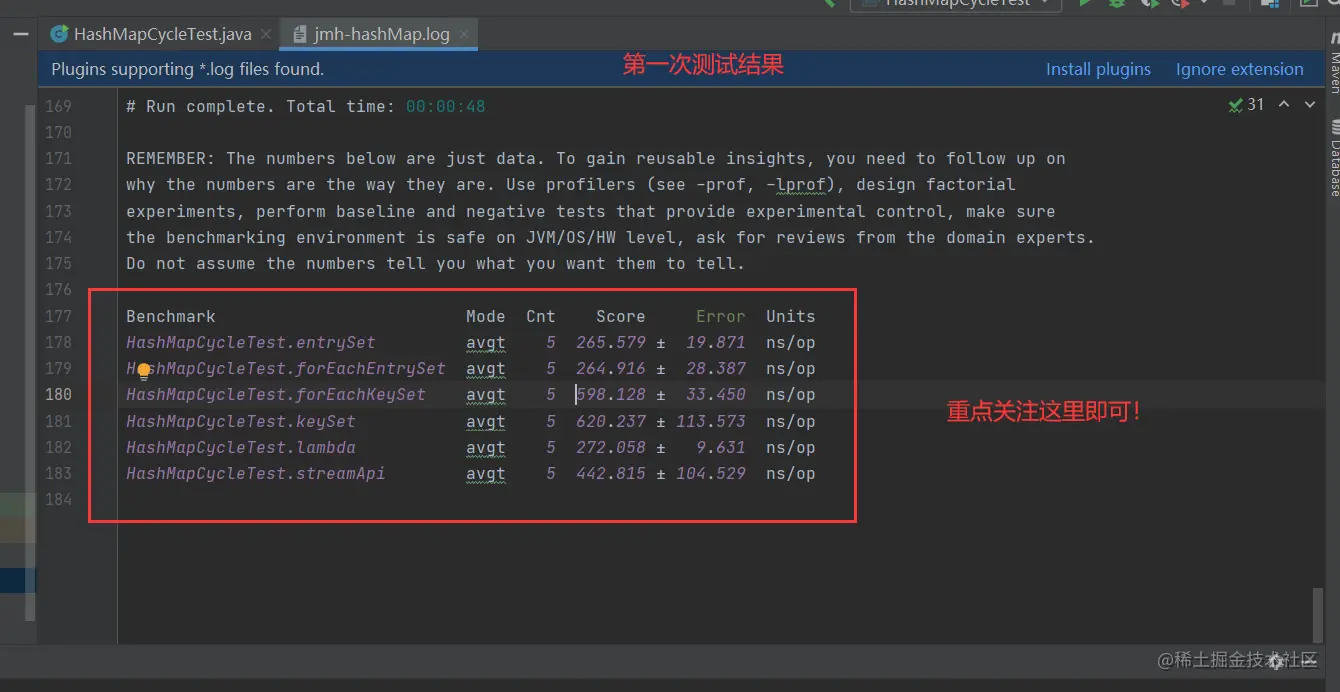
Task: Click the score value 265.579
Action: (x=611, y=342)
